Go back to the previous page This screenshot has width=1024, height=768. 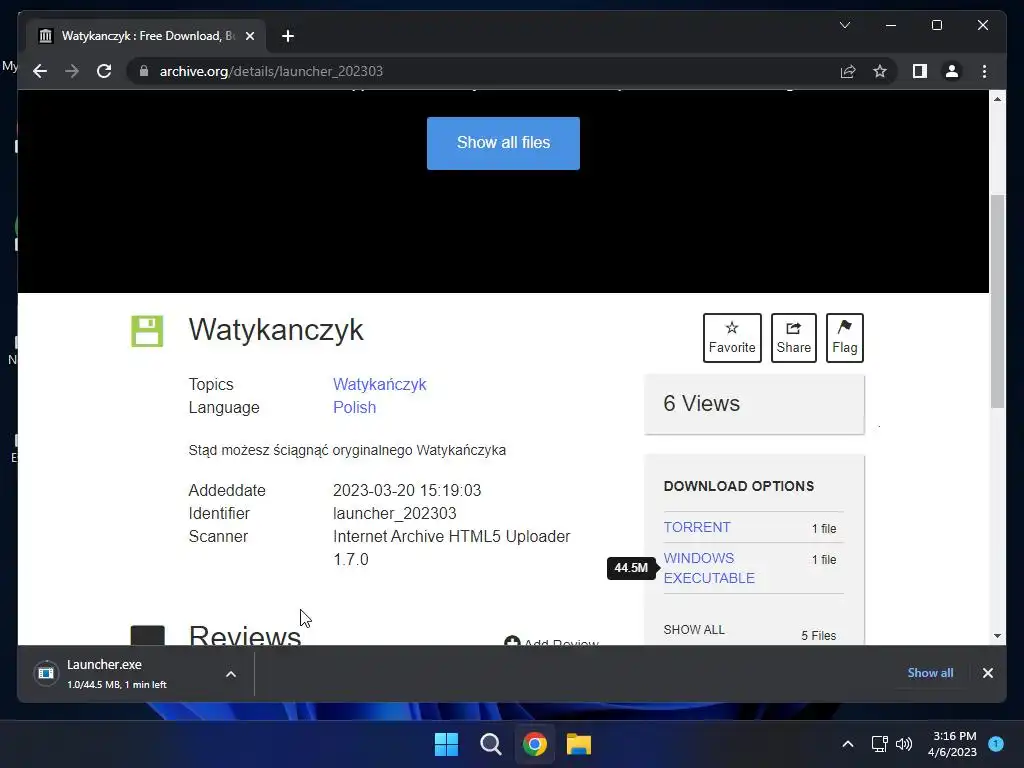point(40,71)
